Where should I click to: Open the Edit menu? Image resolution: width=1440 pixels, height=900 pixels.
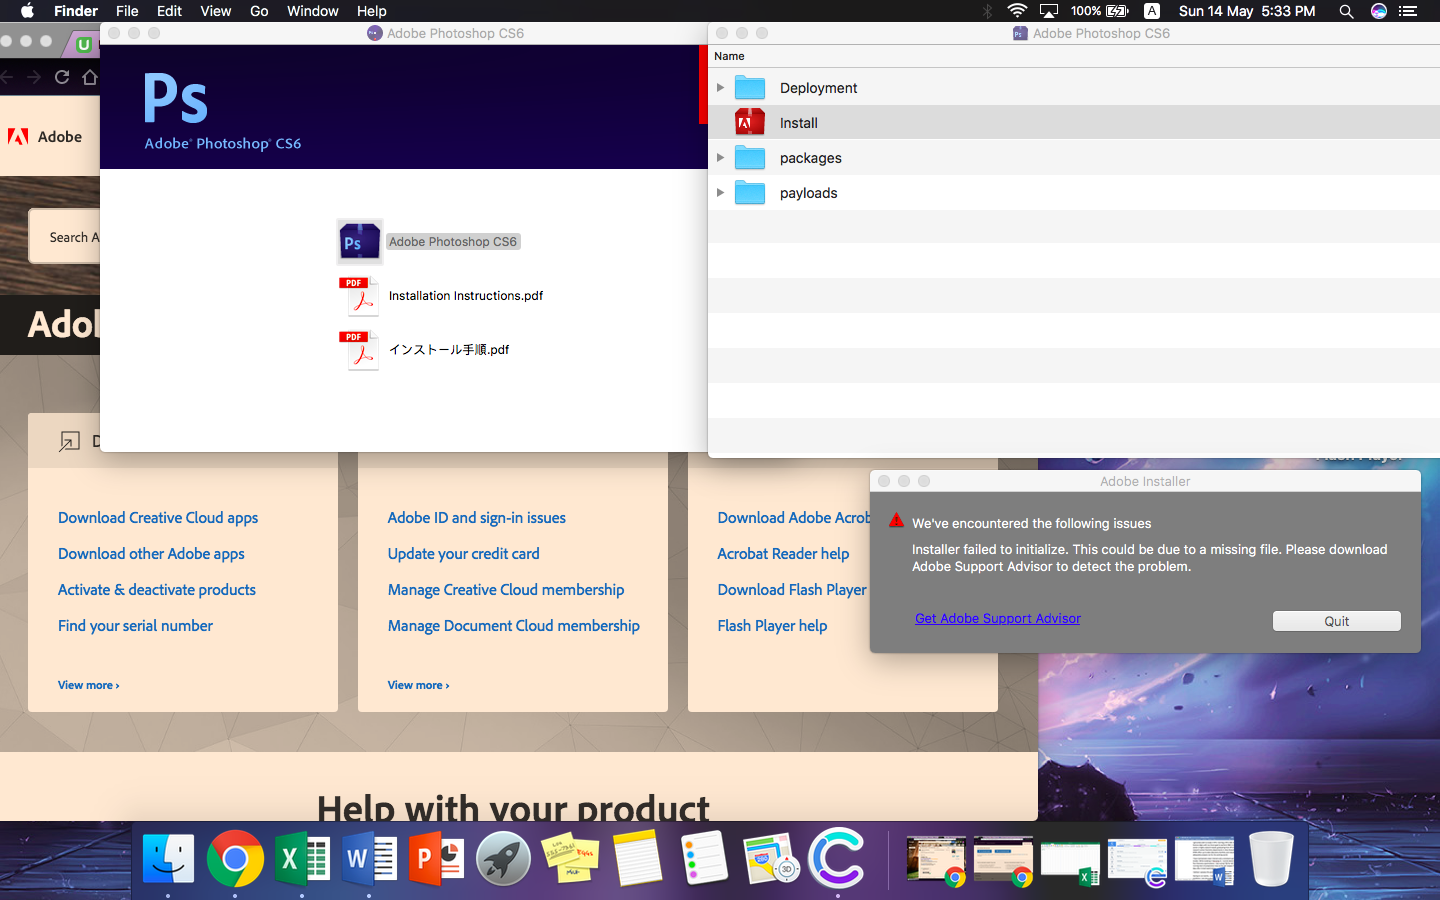(169, 11)
